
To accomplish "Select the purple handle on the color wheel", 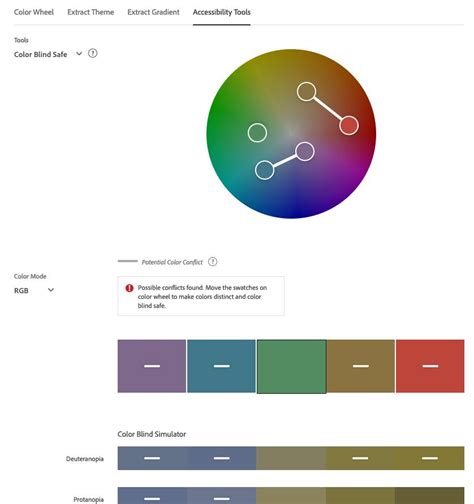I will coord(305,152).
